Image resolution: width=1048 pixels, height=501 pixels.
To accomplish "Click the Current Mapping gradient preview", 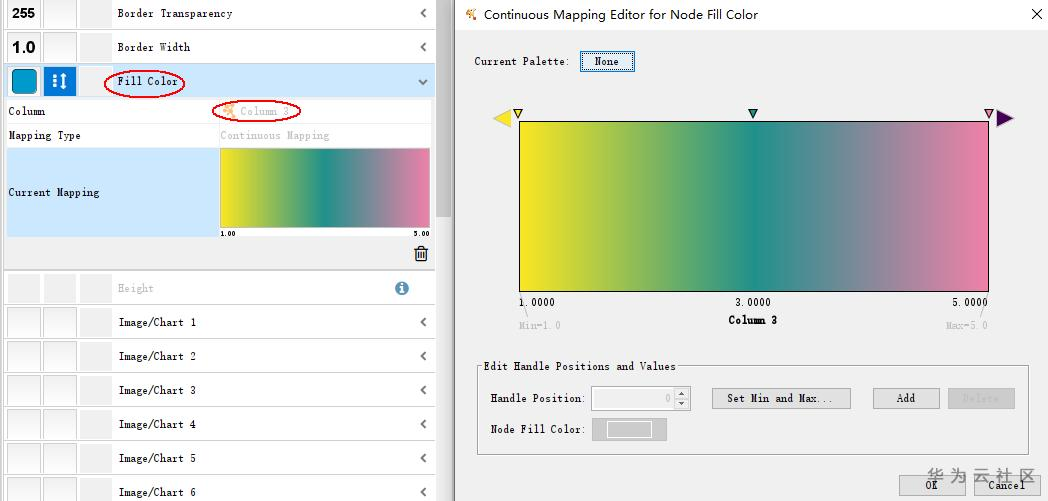I will (x=324, y=188).
